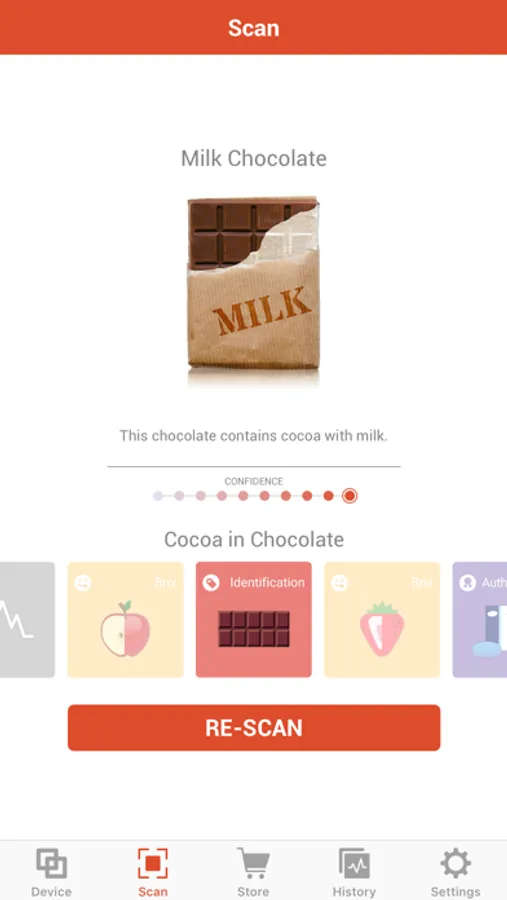Screen dimensions: 507x900
Task: Click the first faint confidence dot
Action: [158, 496]
